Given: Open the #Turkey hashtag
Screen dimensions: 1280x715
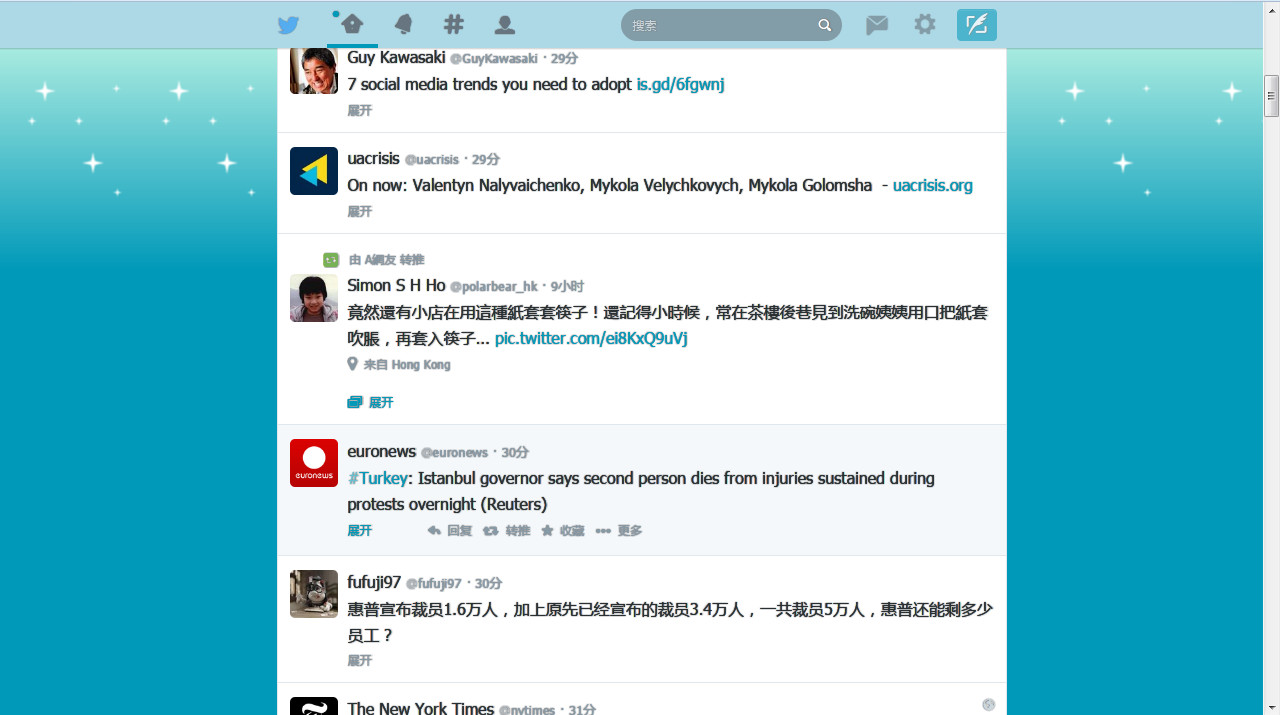Looking at the screenshot, I should click(377, 479).
